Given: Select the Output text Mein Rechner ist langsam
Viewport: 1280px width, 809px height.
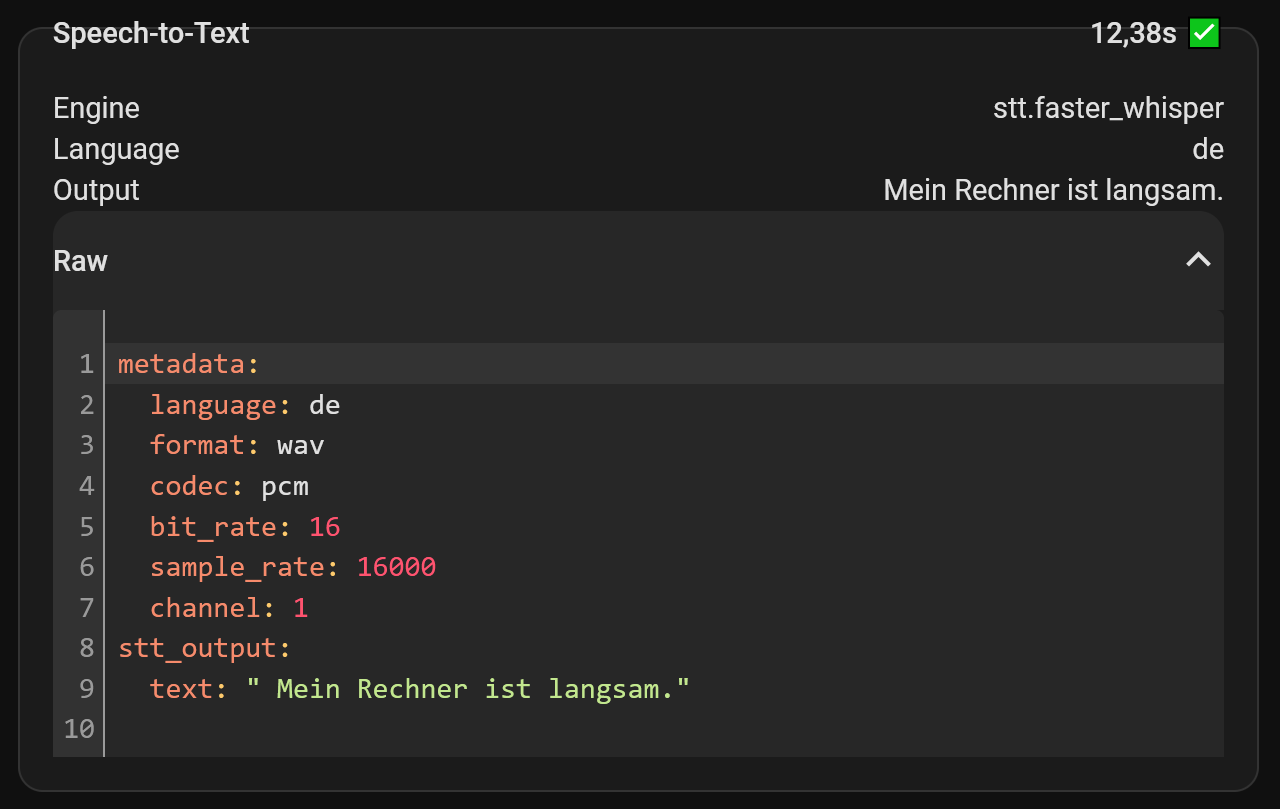Looking at the screenshot, I should 1053,190.
